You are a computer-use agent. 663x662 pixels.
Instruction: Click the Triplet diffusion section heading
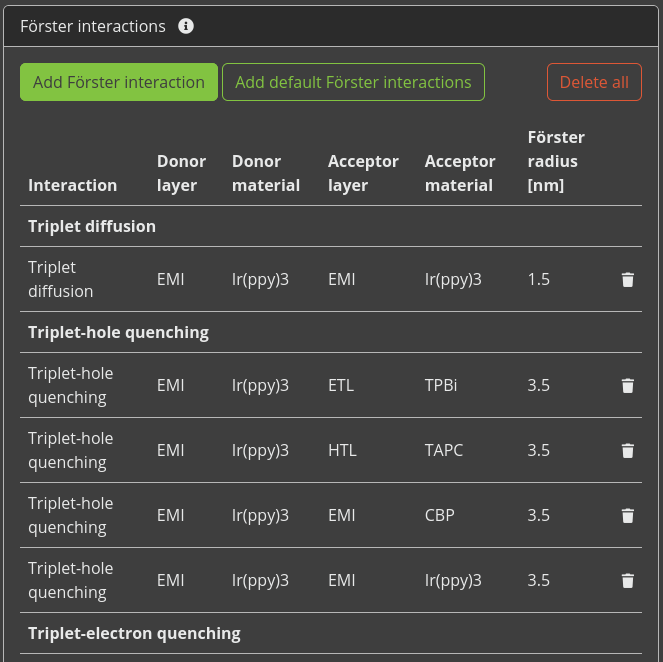coord(92,226)
